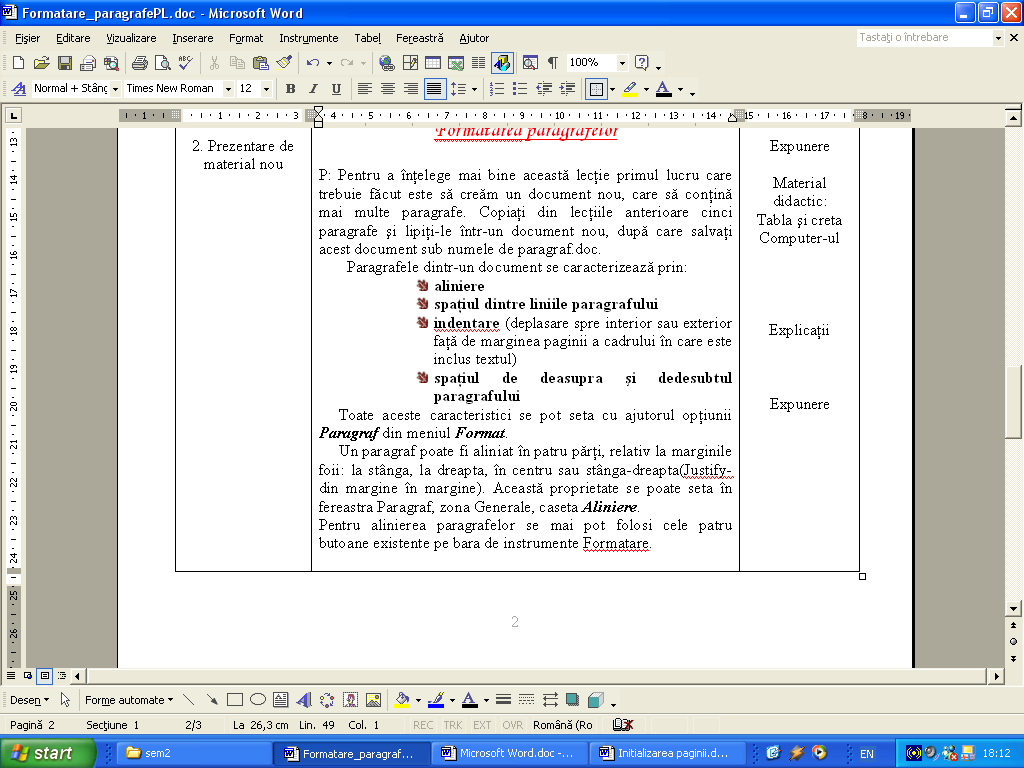This screenshot has height=768, width=1024.
Task: Open the Editare menu
Action: (x=73, y=38)
